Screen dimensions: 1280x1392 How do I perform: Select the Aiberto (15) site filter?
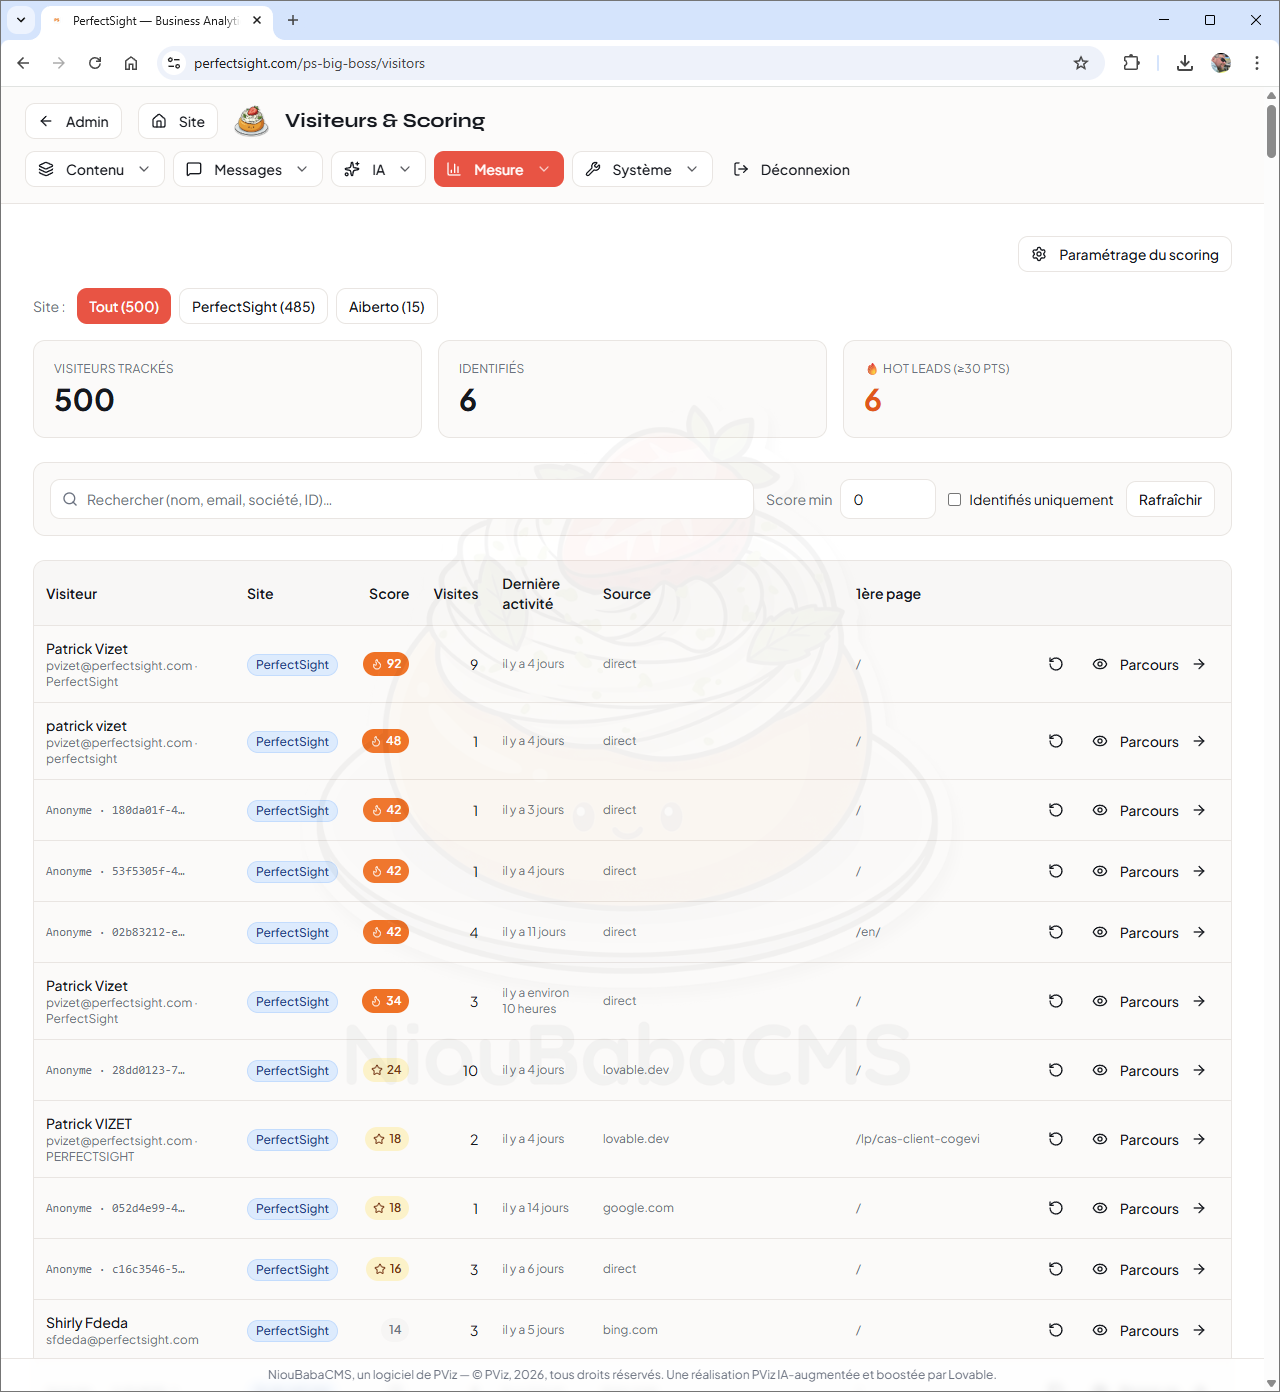tap(387, 307)
